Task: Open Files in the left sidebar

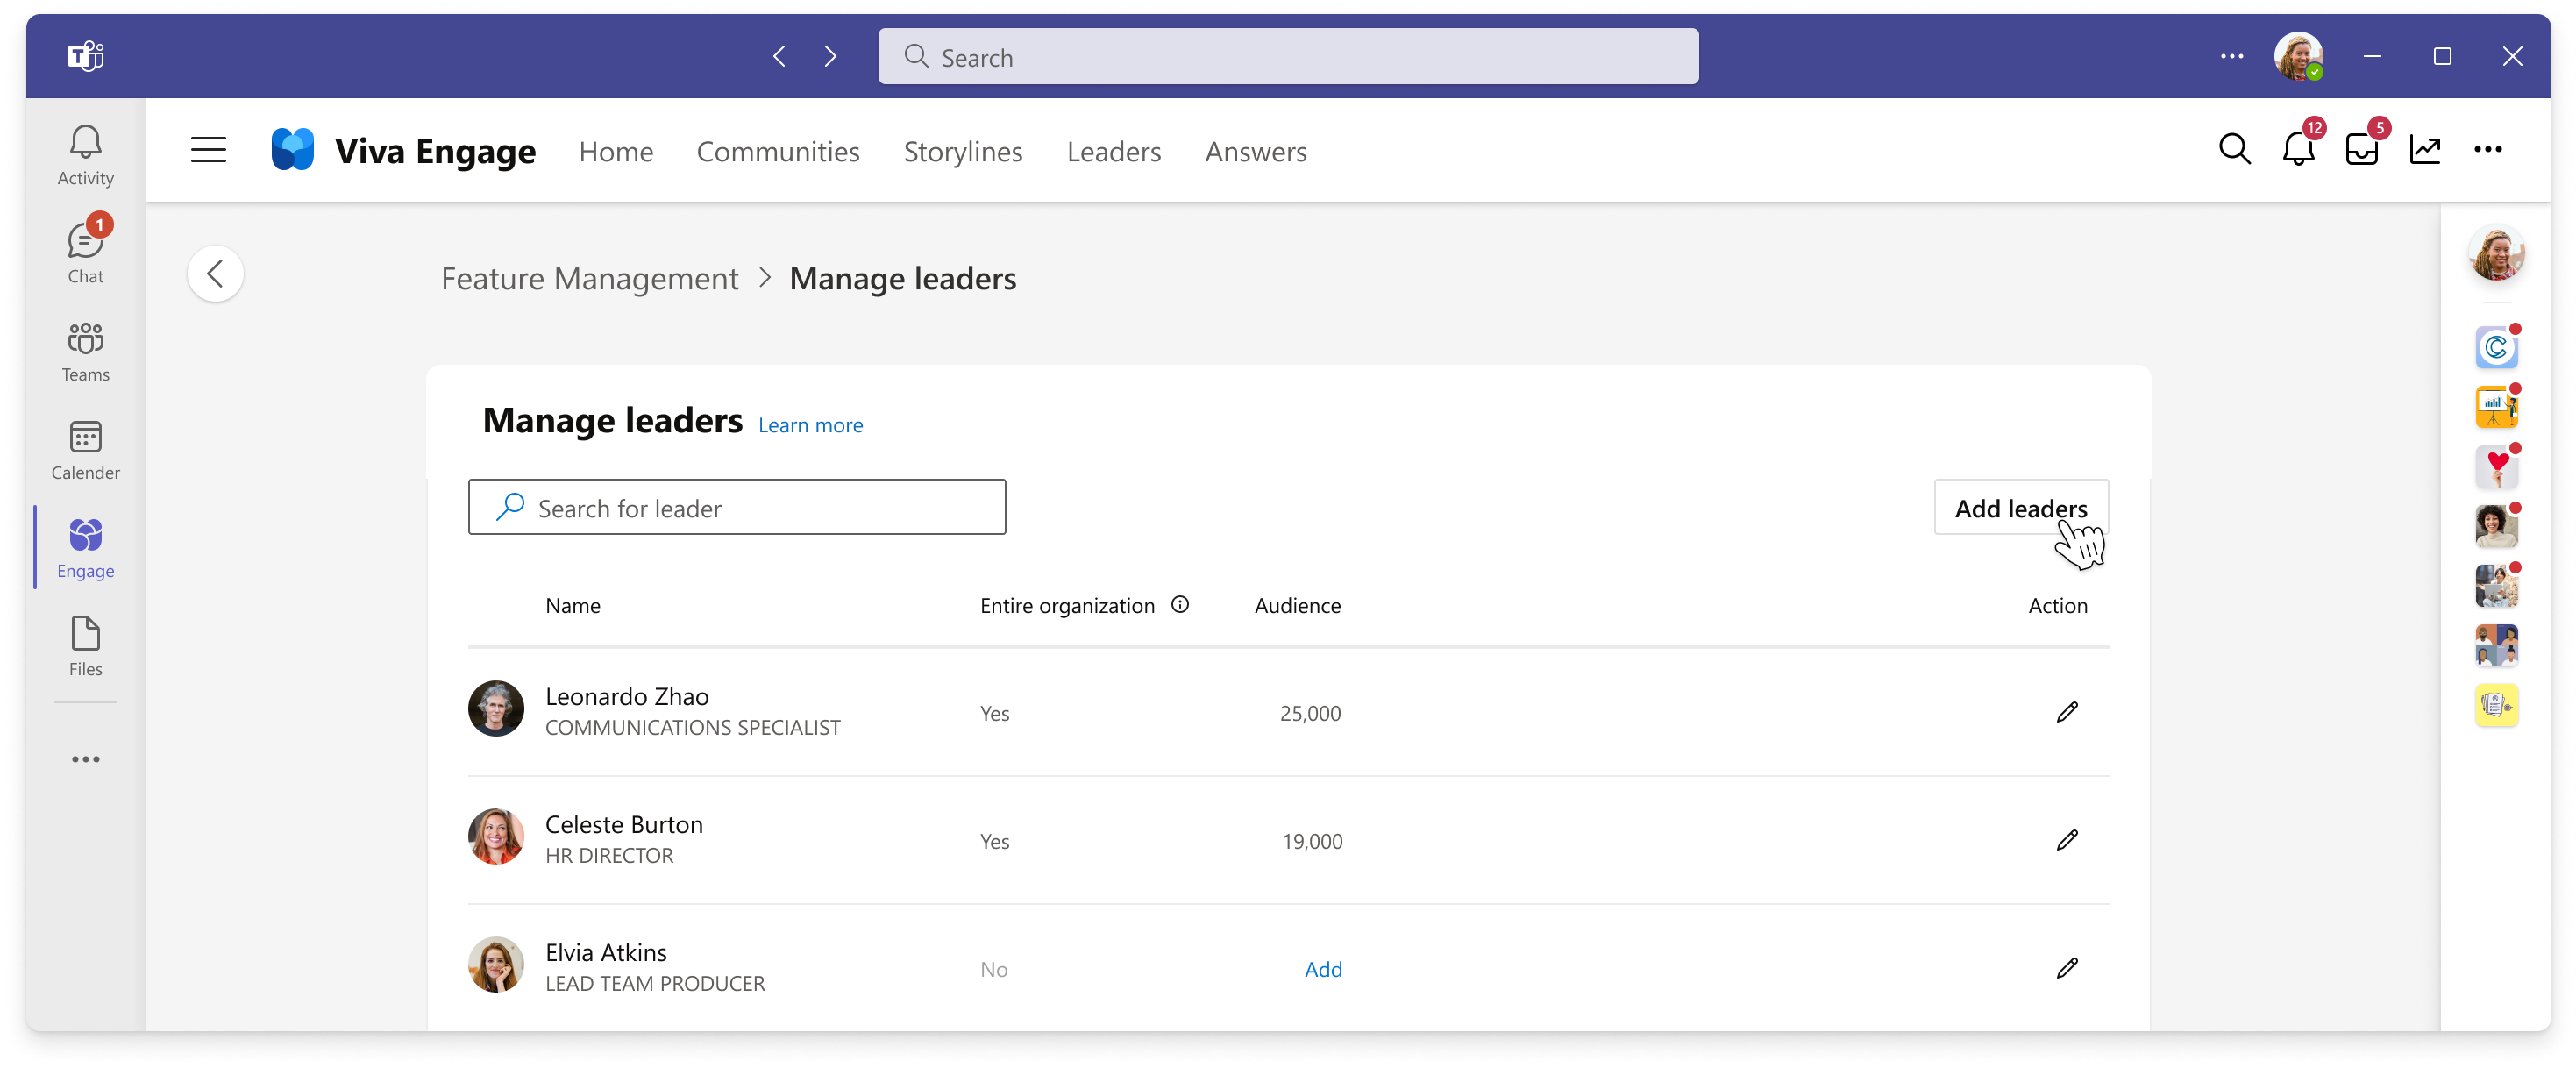Action: coord(85,646)
